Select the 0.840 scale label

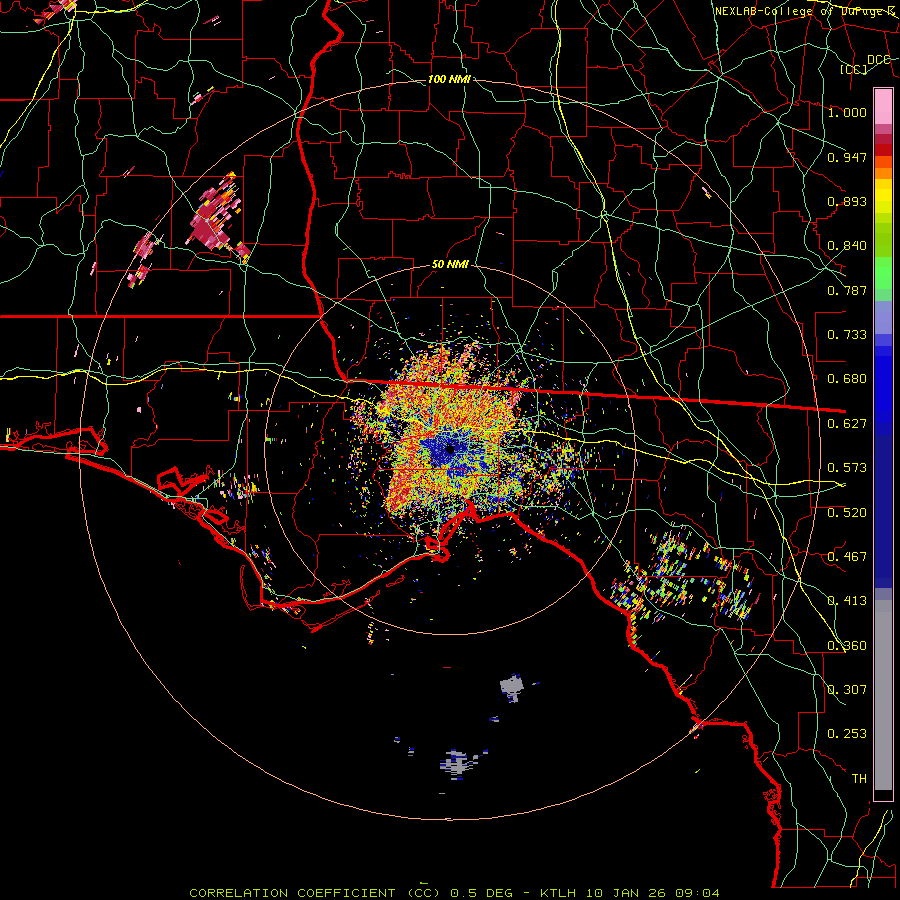847,246
